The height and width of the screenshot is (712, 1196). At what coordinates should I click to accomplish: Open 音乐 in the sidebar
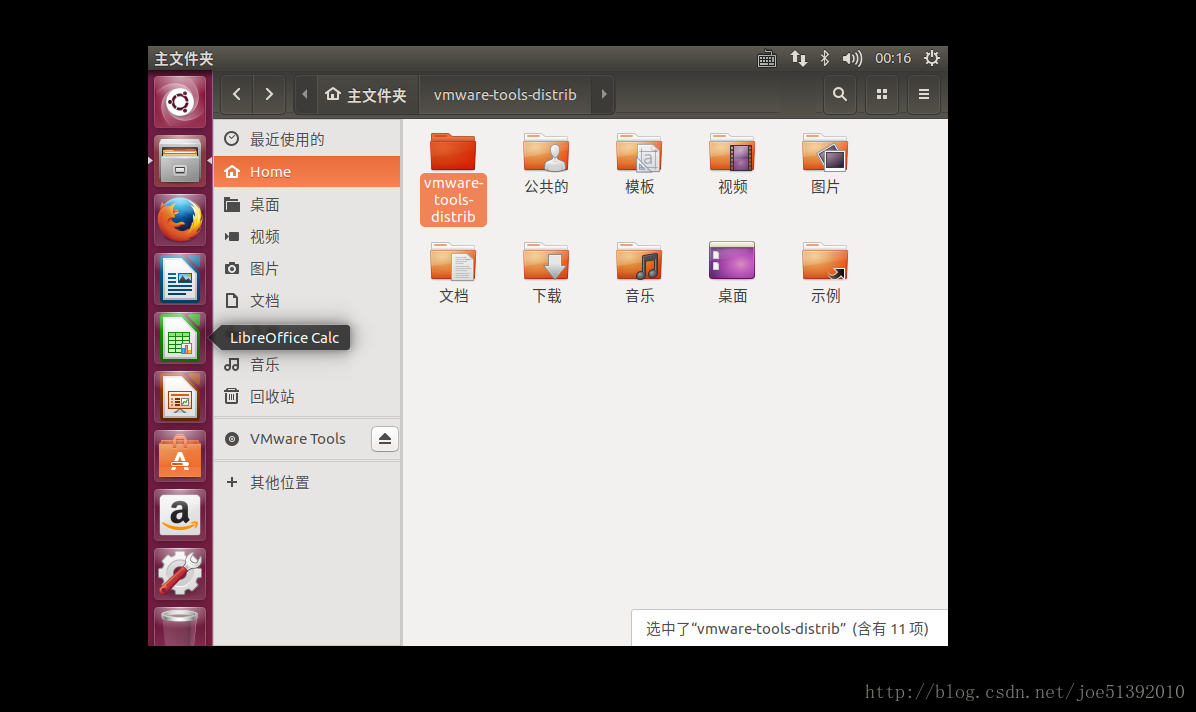click(x=307, y=365)
